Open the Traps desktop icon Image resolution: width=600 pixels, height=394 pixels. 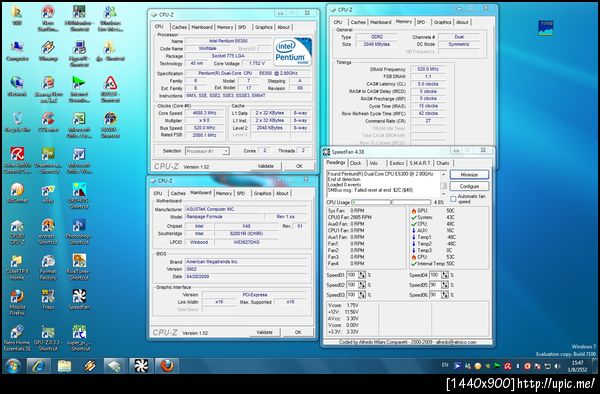point(48,300)
